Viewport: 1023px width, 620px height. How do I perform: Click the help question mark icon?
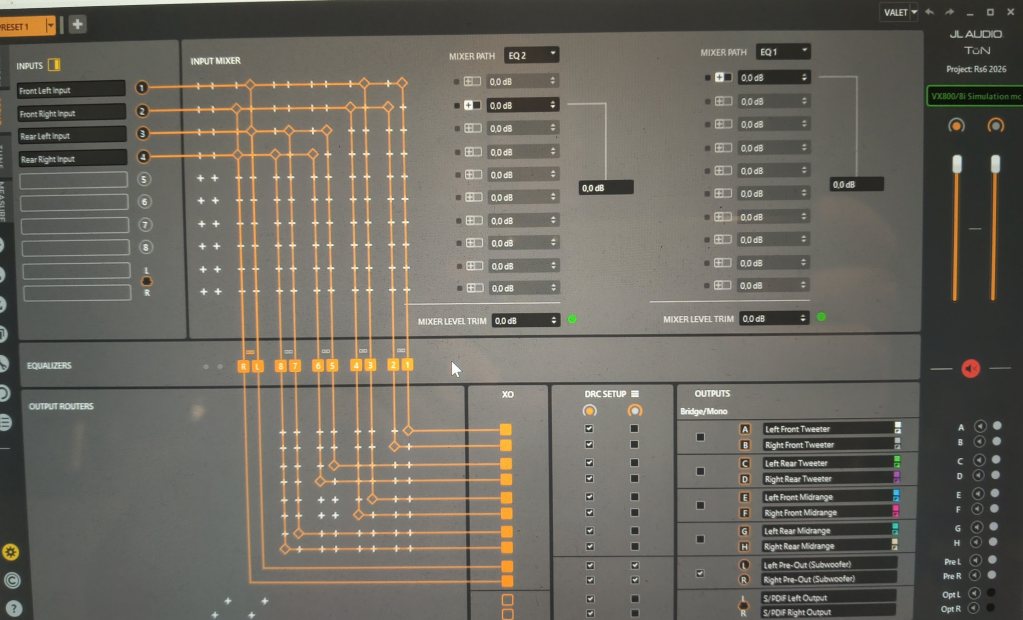coord(10,607)
